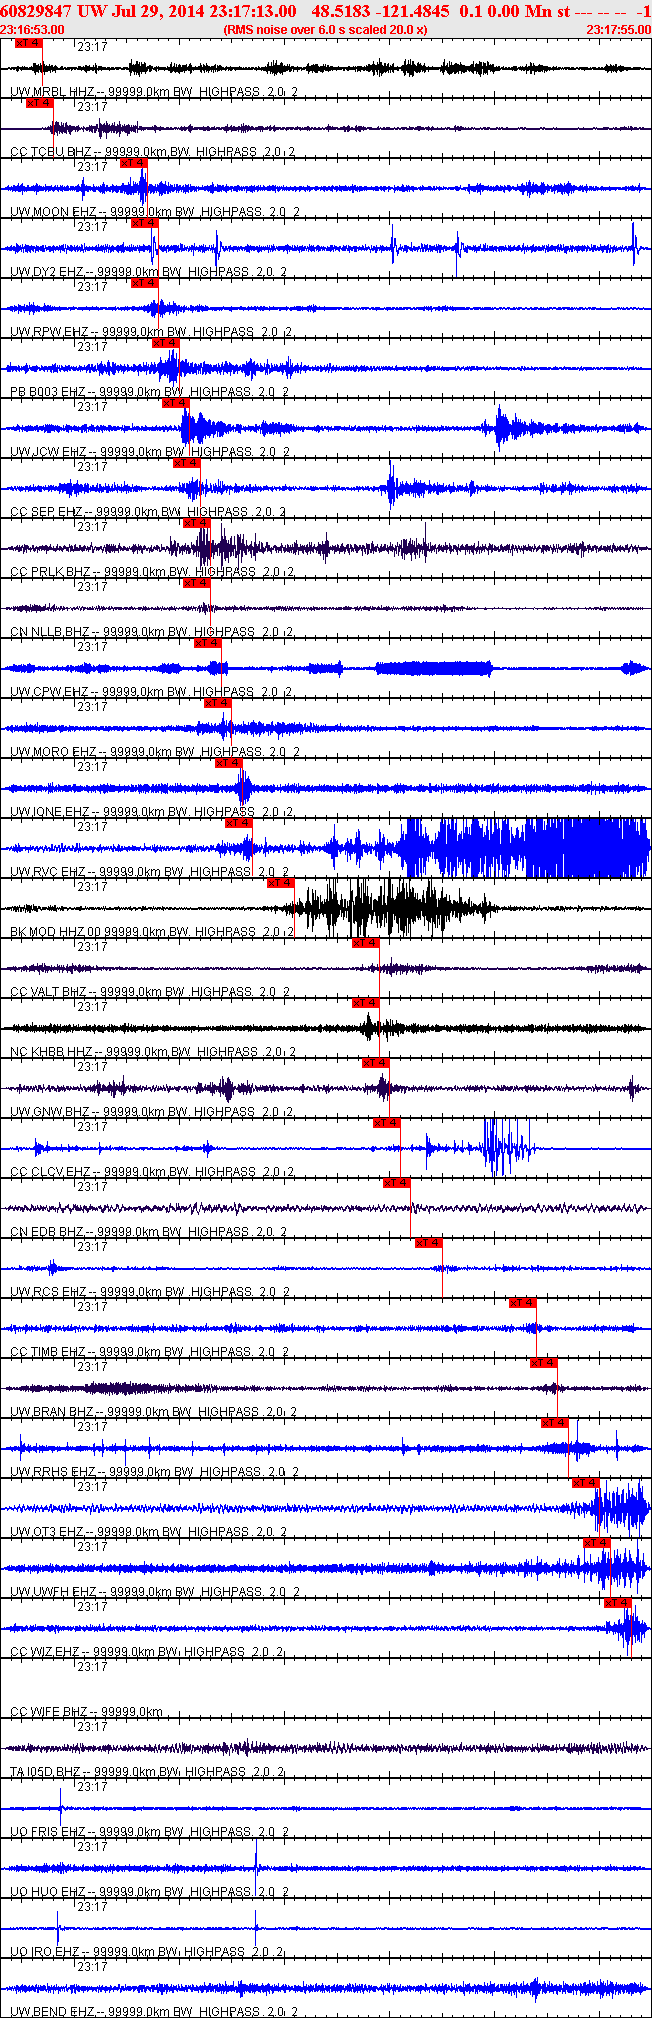The height and width of the screenshot is (2018, 652).
Task: Click the end time '23:17:55.00'
Action: point(618,30)
